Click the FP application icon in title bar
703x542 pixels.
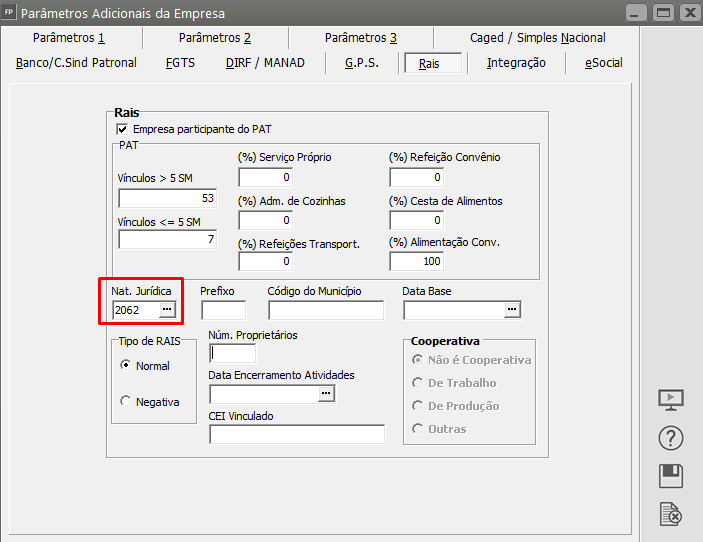pos(9,13)
